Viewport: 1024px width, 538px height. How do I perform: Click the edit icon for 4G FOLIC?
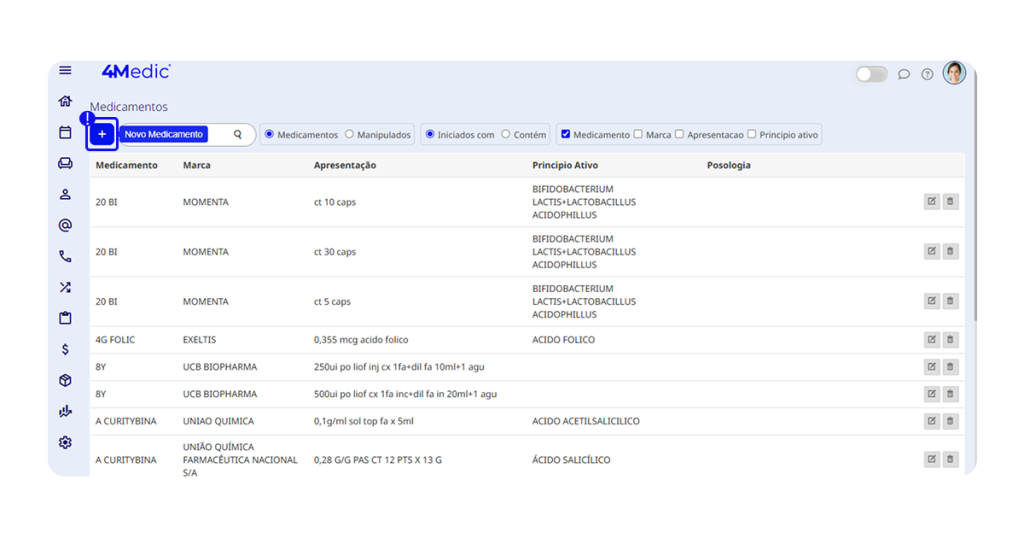click(x=931, y=340)
